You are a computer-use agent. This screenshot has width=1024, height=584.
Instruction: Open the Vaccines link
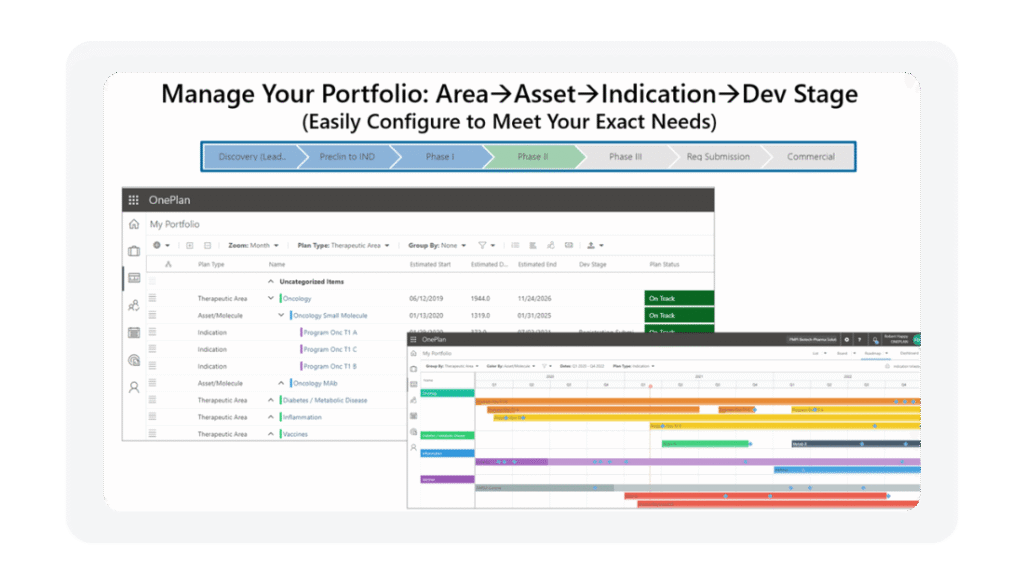(x=295, y=434)
